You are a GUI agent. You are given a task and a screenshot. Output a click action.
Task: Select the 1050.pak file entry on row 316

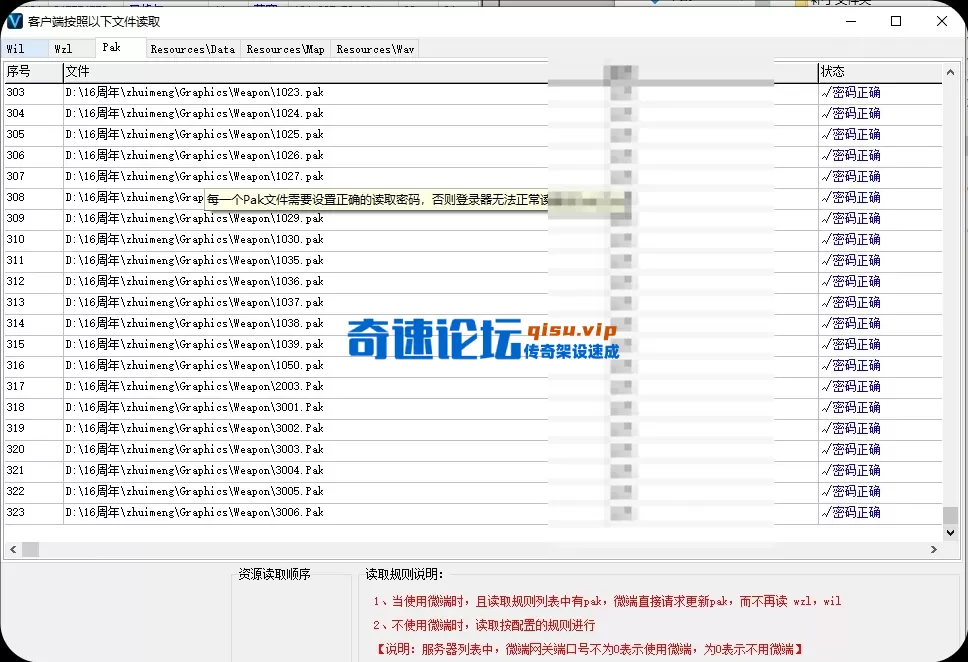point(195,365)
